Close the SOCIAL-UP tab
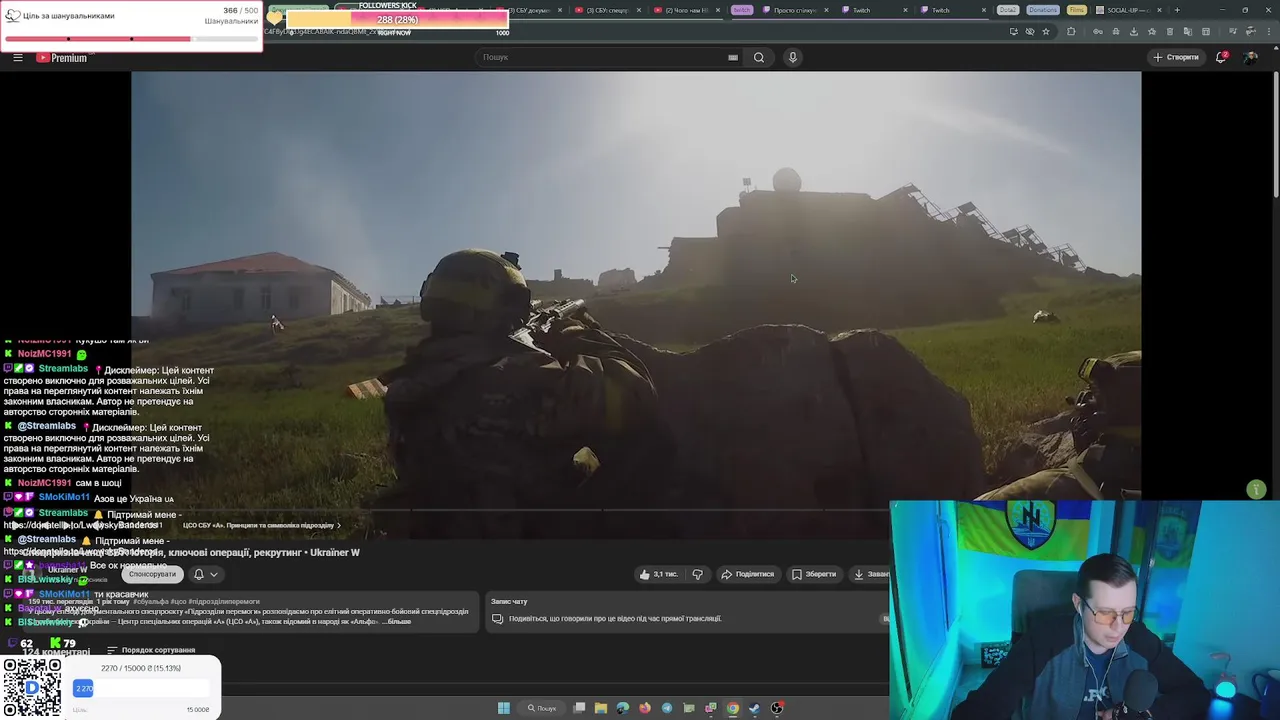 (1160, 10)
